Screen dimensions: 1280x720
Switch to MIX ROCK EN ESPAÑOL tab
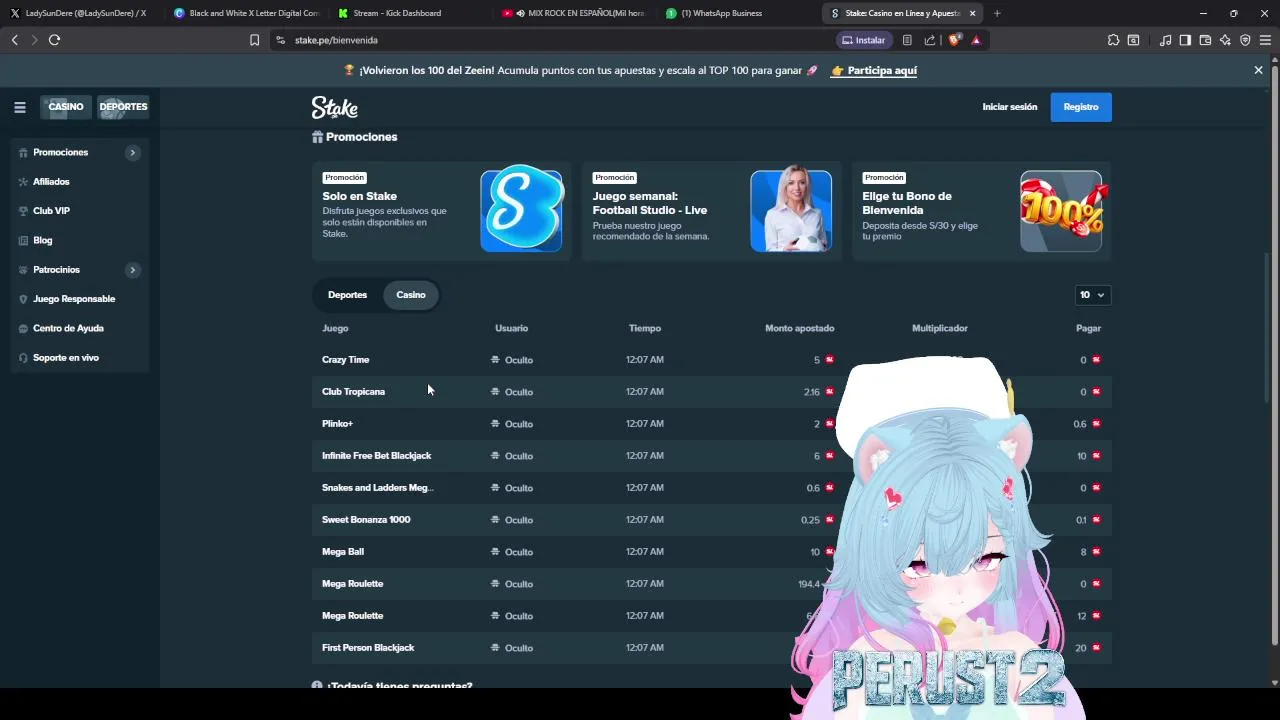[x=575, y=13]
